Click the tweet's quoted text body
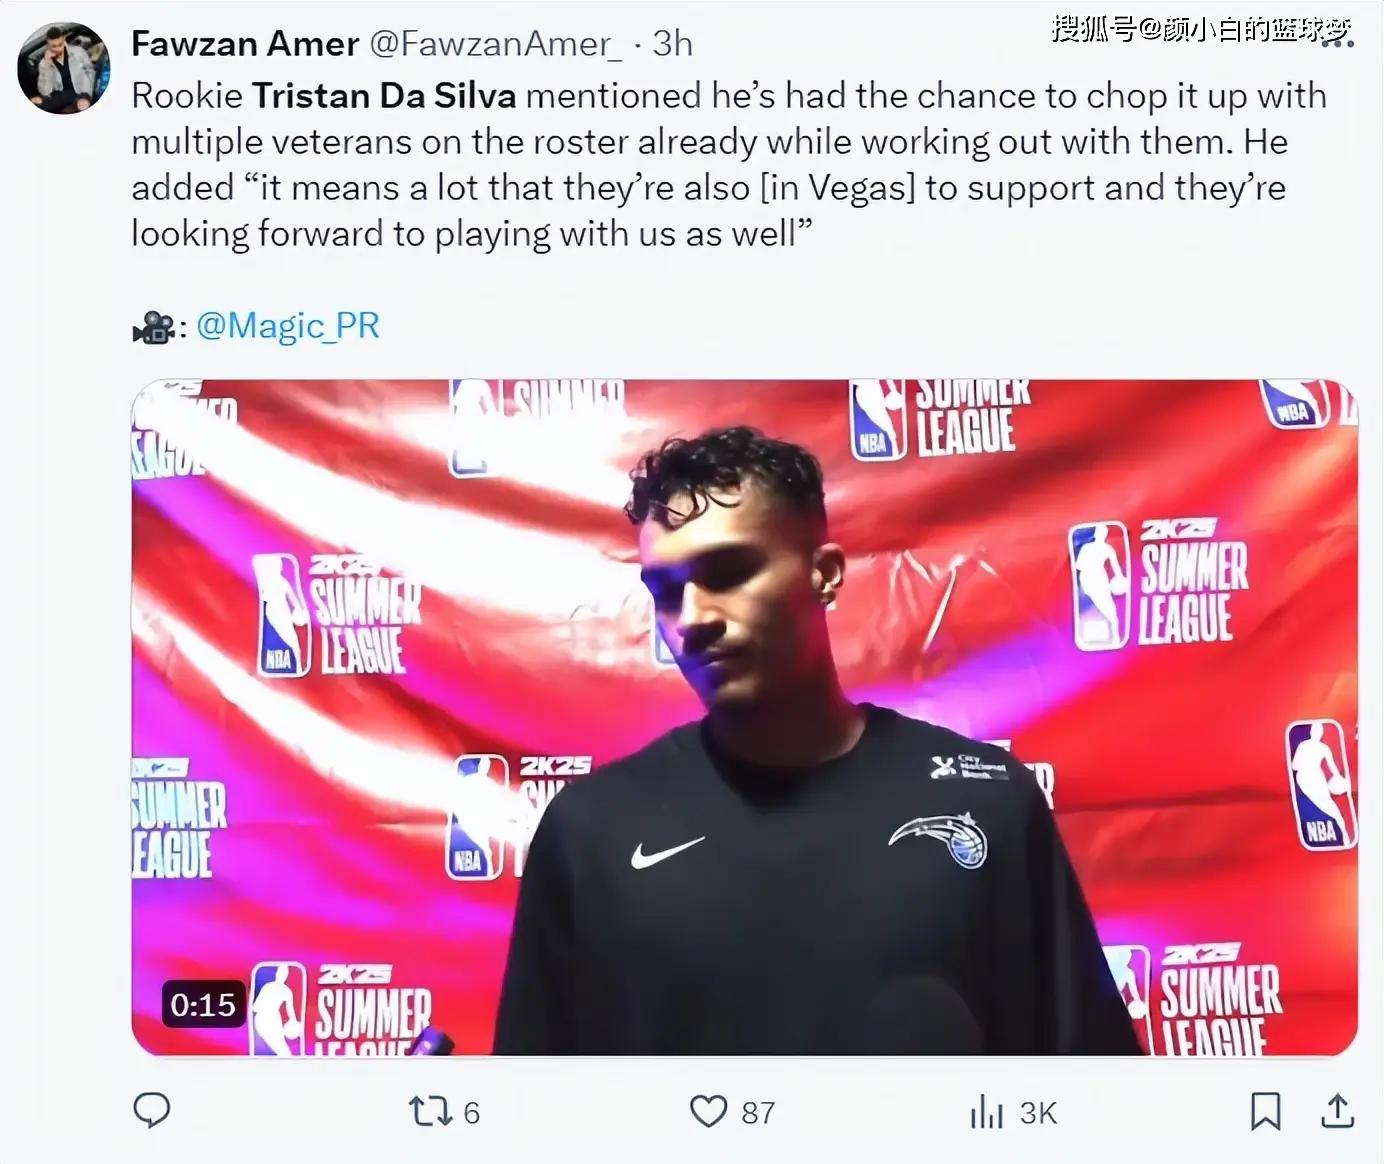The height and width of the screenshot is (1164, 1384). click(x=729, y=165)
